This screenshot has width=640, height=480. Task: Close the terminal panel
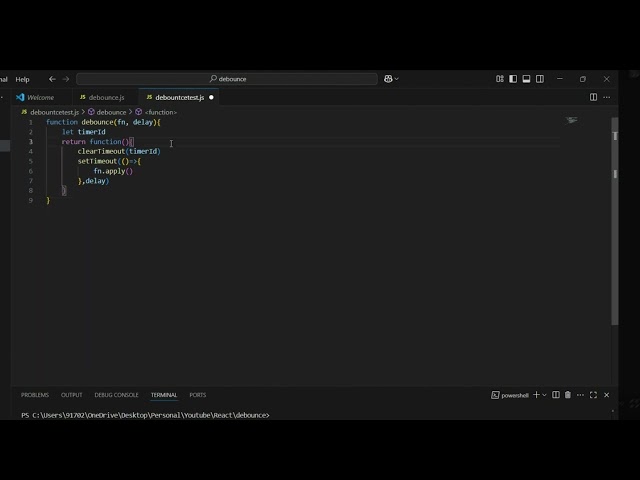click(607, 395)
